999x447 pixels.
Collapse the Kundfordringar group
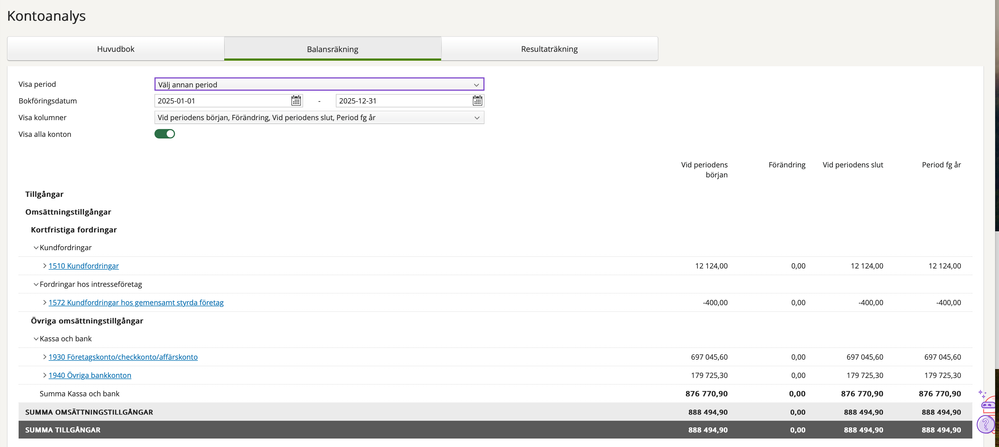(x=36, y=247)
